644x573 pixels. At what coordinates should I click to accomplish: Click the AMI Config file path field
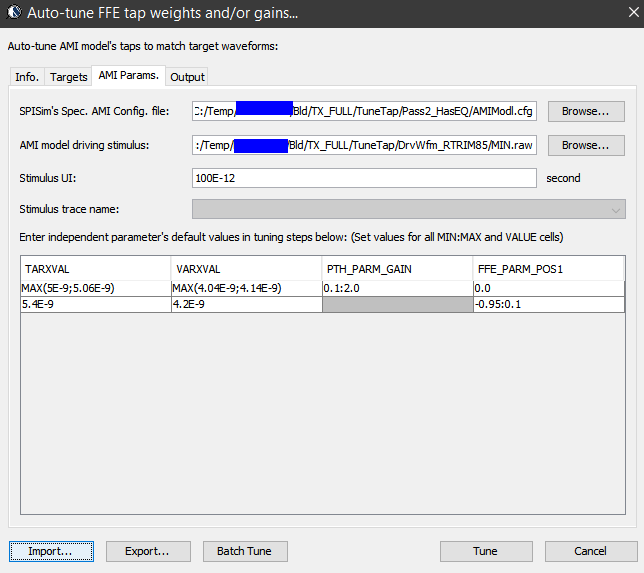click(365, 111)
